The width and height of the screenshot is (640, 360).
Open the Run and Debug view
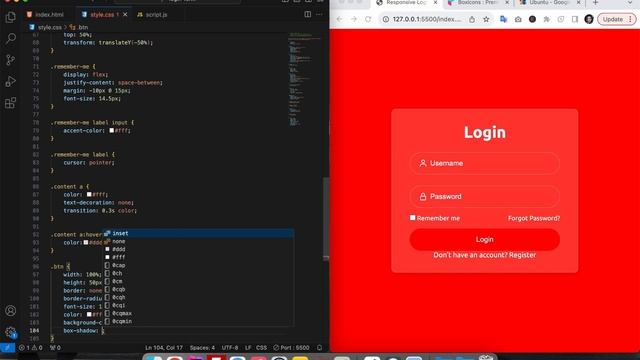11,81
